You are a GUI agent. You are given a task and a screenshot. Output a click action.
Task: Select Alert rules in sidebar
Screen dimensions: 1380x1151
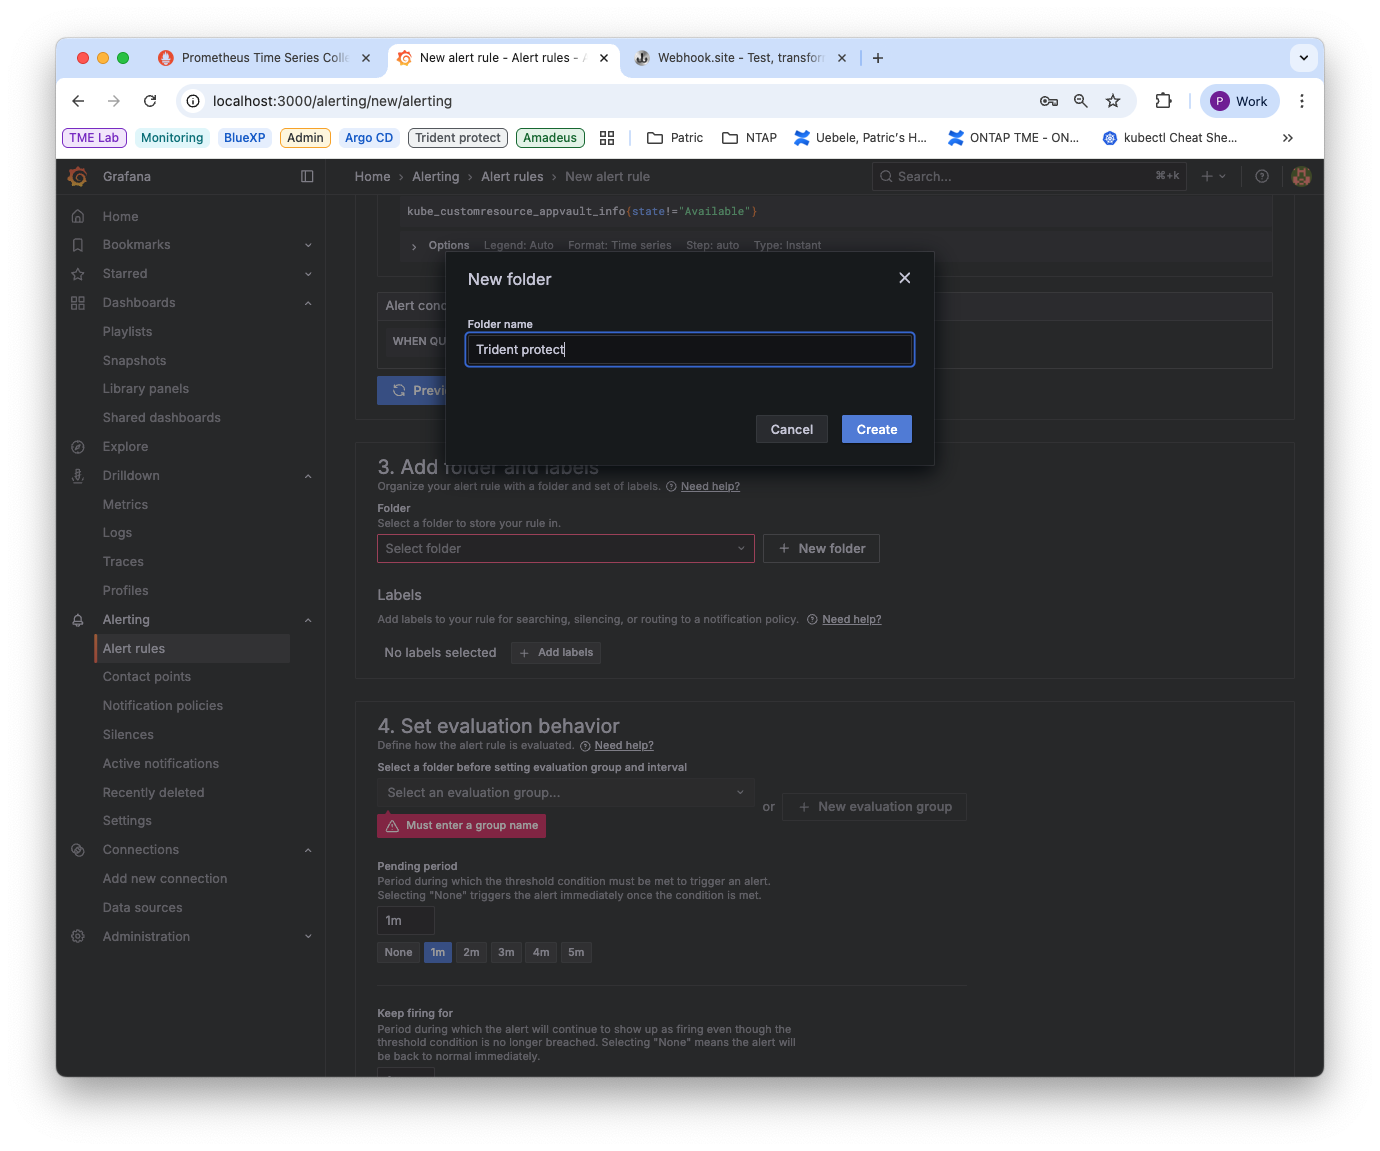tap(192, 648)
